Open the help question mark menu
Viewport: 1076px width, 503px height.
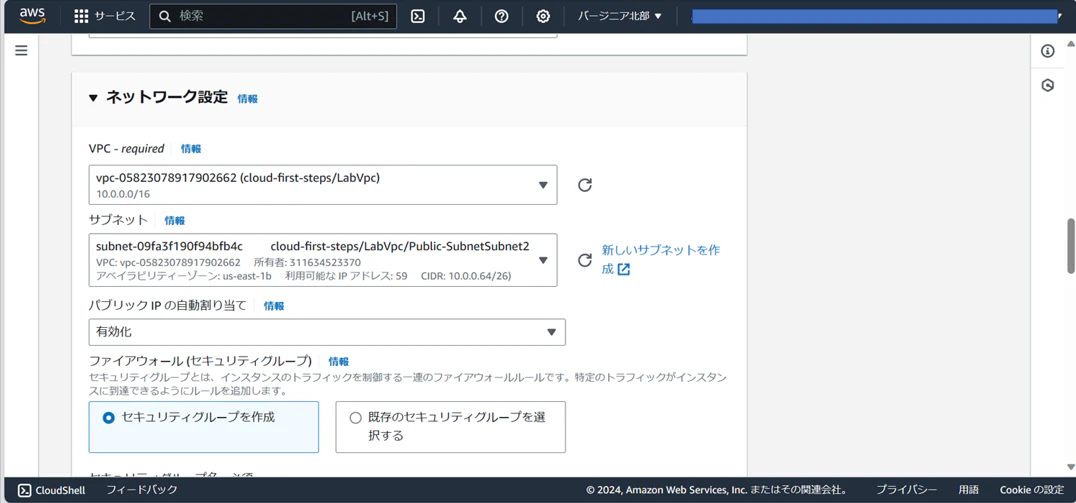pos(501,16)
